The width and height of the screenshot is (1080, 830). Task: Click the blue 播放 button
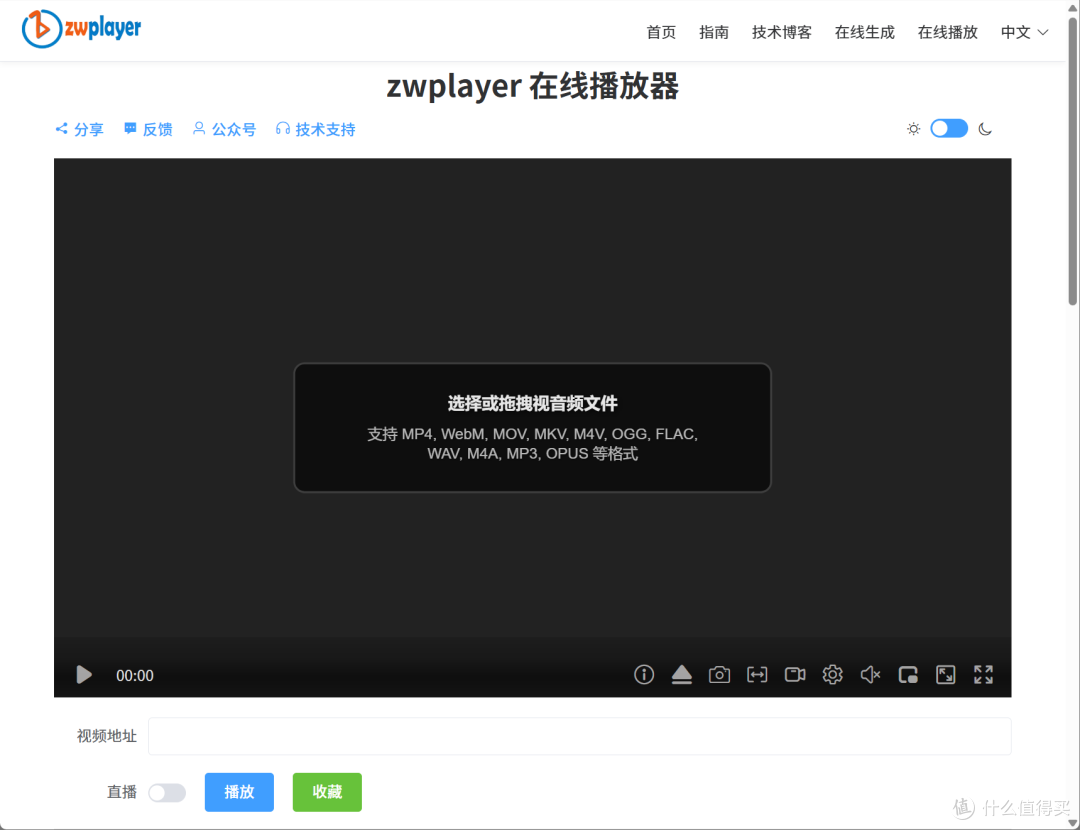click(x=239, y=792)
